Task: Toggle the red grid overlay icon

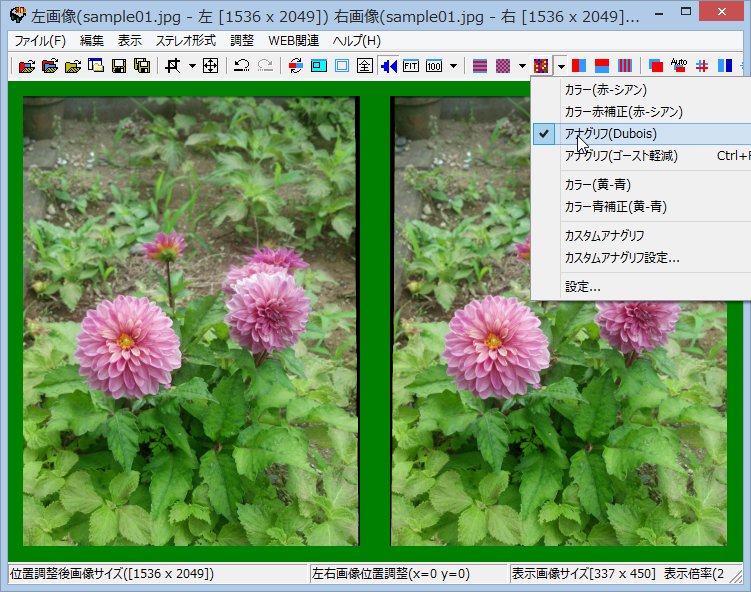Action: click(702, 66)
